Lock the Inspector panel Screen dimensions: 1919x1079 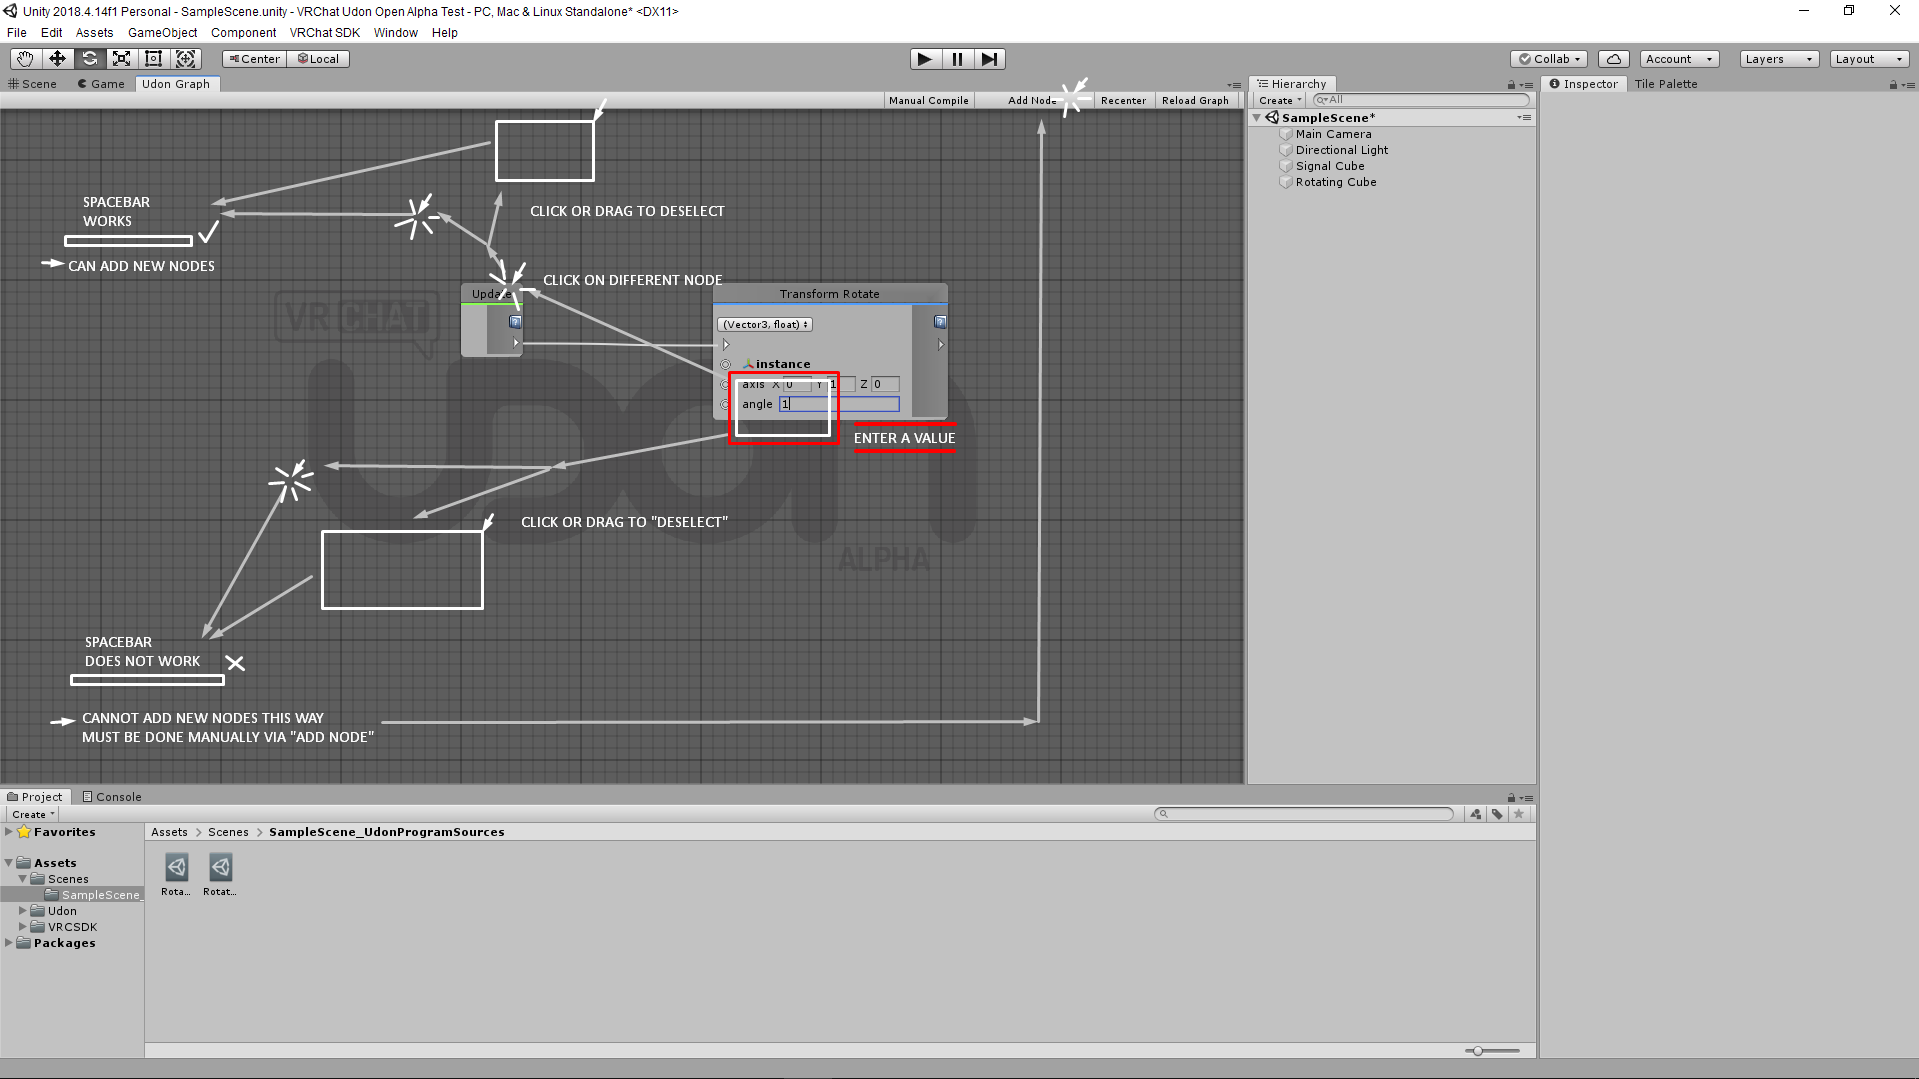1893,85
